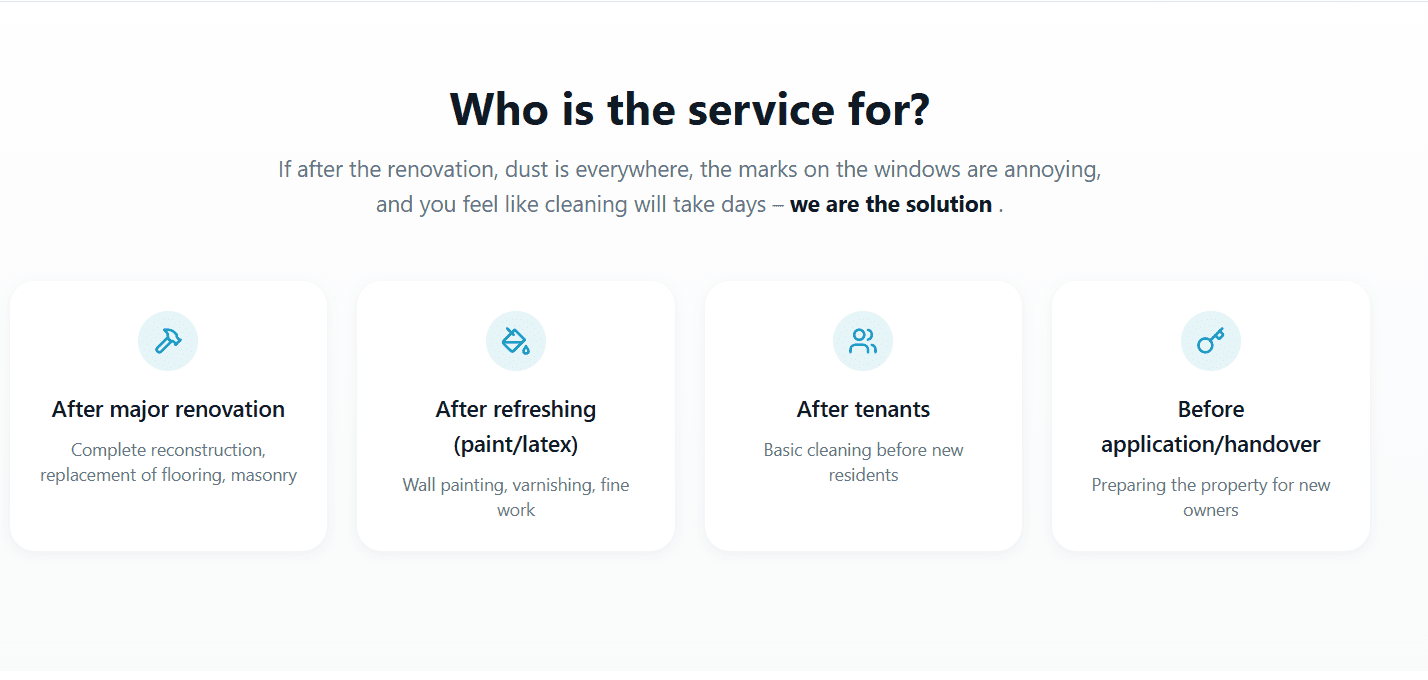Click the paint bucket icon
Screen dimensions: 1428x680
pyautogui.click(x=516, y=341)
